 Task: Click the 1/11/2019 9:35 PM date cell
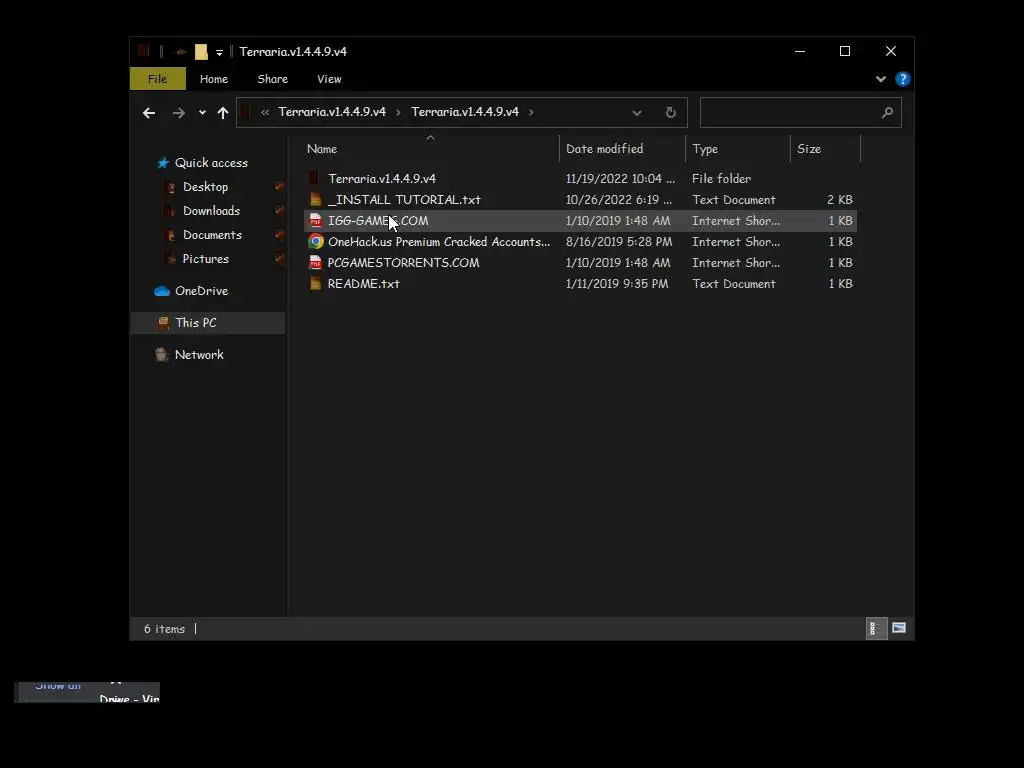coord(617,283)
